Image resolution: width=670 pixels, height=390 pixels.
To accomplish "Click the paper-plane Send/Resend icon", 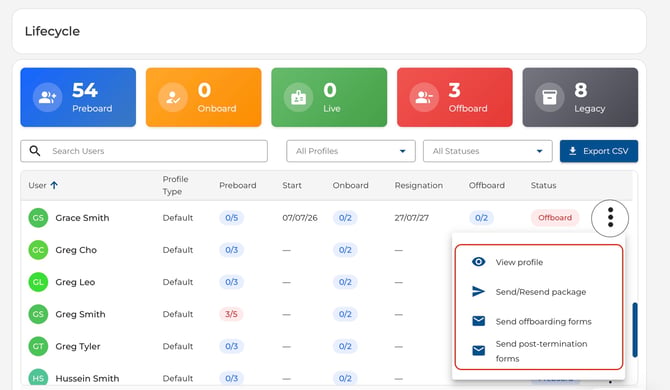I will [x=479, y=291].
